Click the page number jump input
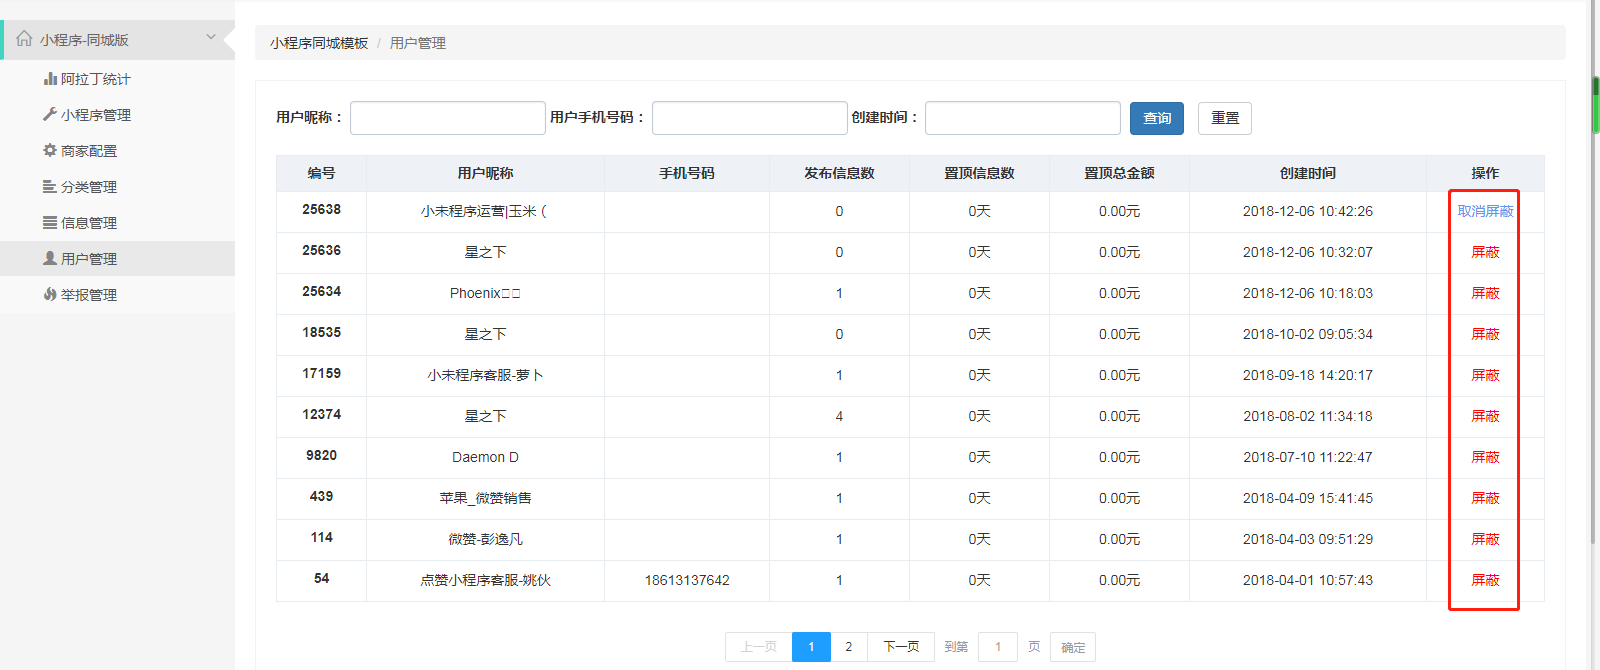Screen dimensions: 1600x670 pos(997,647)
